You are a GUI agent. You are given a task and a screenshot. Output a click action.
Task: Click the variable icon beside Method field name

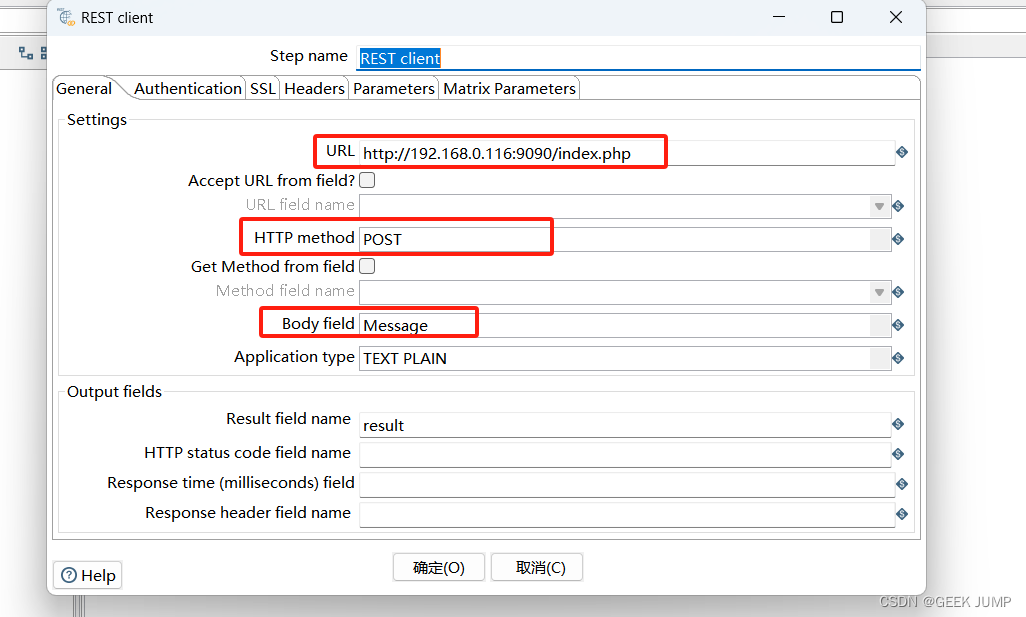tap(898, 292)
